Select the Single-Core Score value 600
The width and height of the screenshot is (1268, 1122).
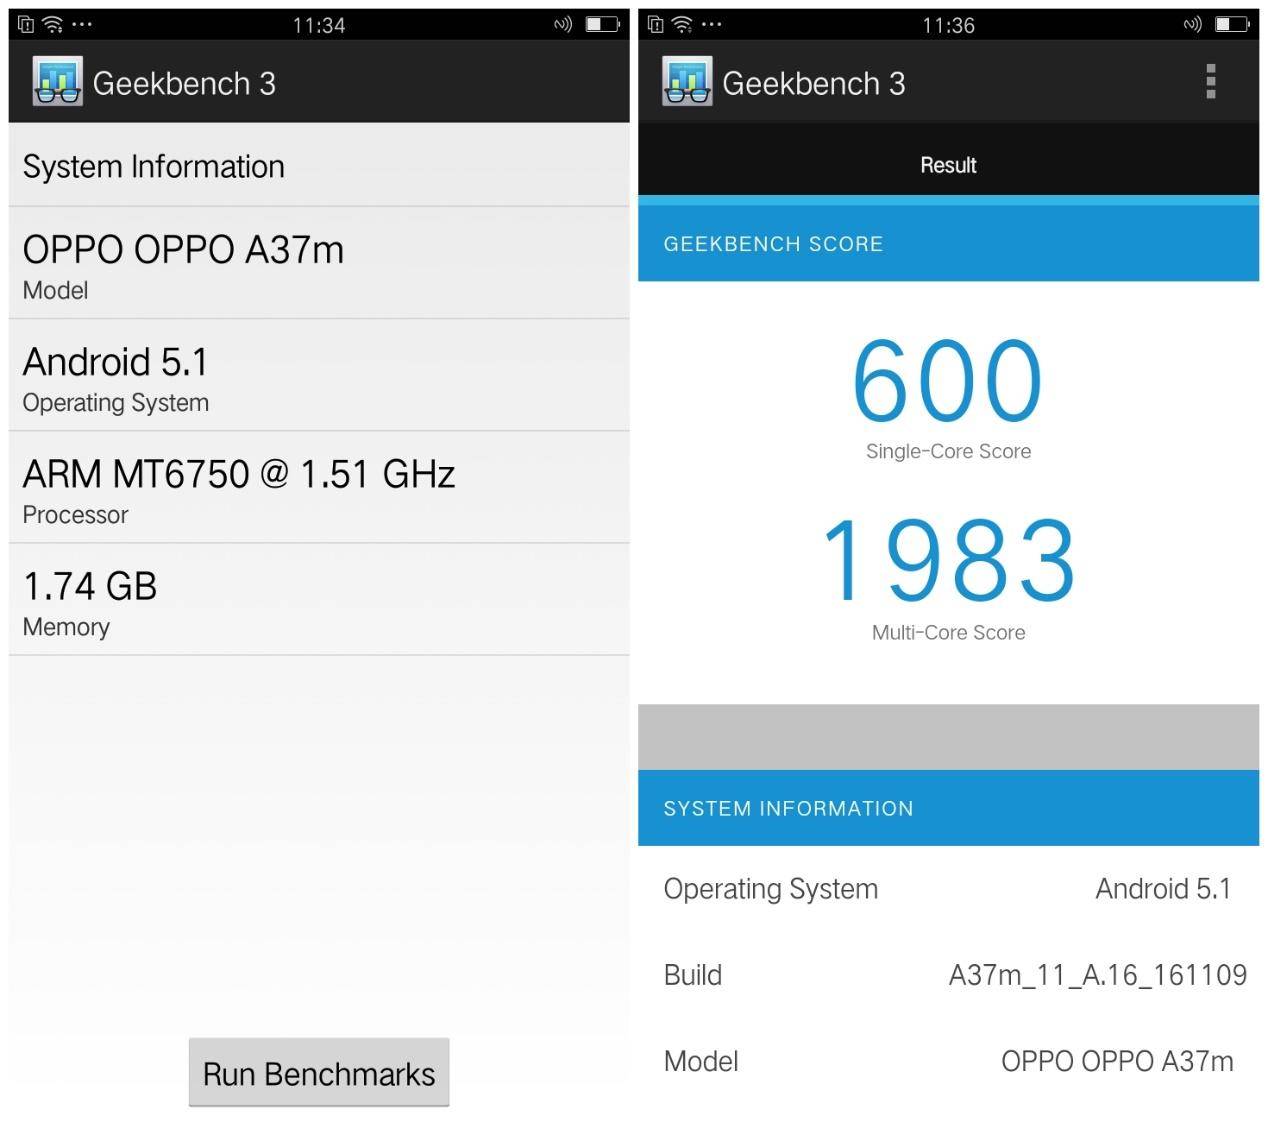coord(946,381)
